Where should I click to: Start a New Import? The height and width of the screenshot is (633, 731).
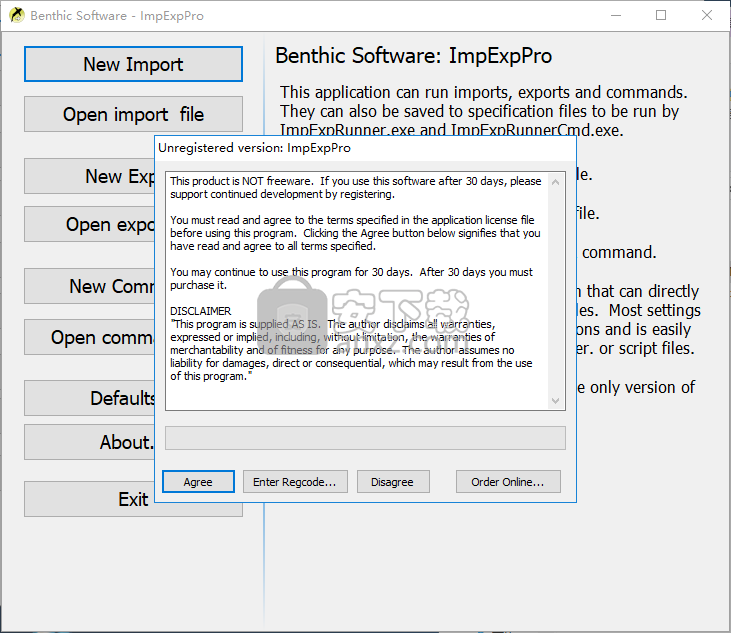(133, 64)
